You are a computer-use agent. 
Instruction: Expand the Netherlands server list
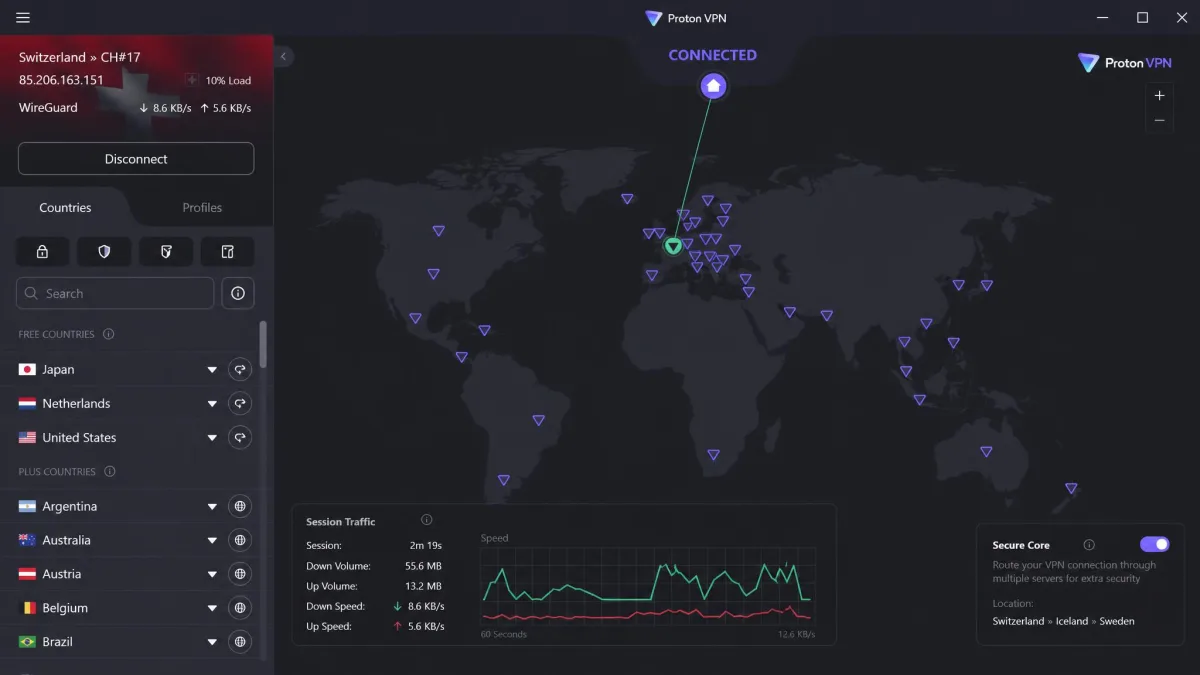pyautogui.click(x=212, y=404)
